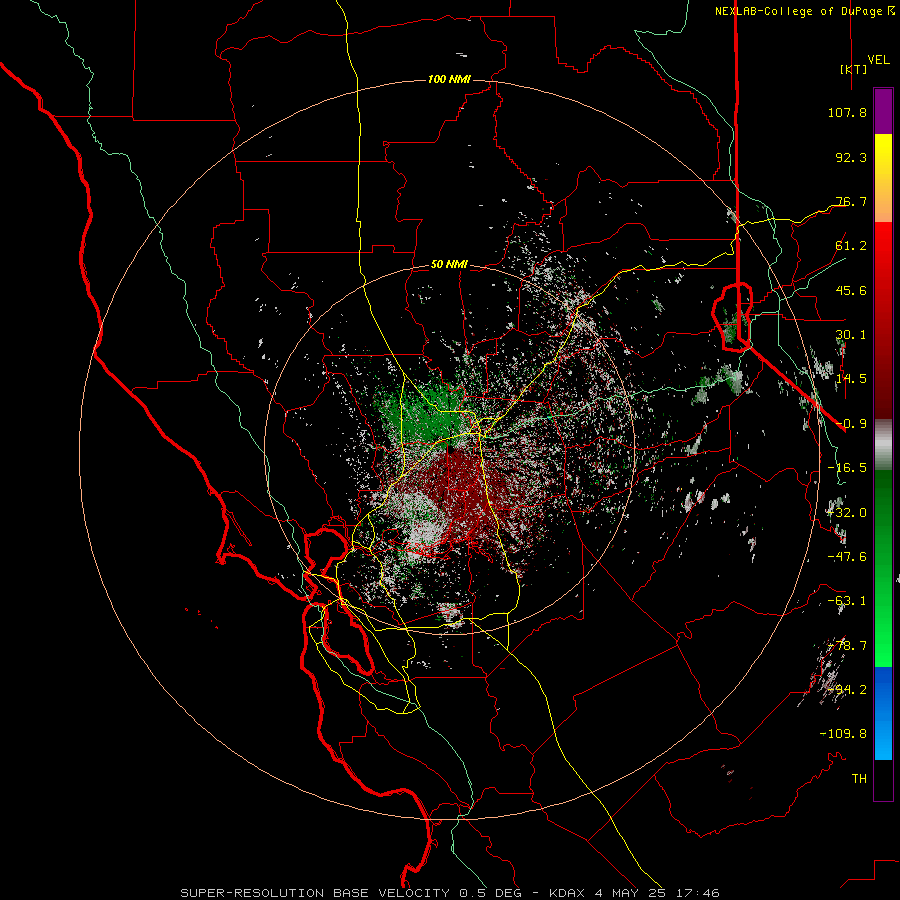Pick the yellow-orange color bar segment
The image size is (900, 900).
point(883,178)
